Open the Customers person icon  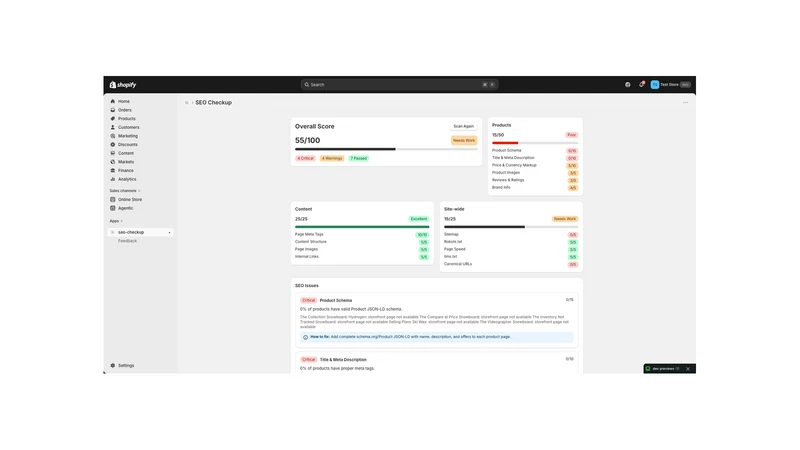pos(113,128)
